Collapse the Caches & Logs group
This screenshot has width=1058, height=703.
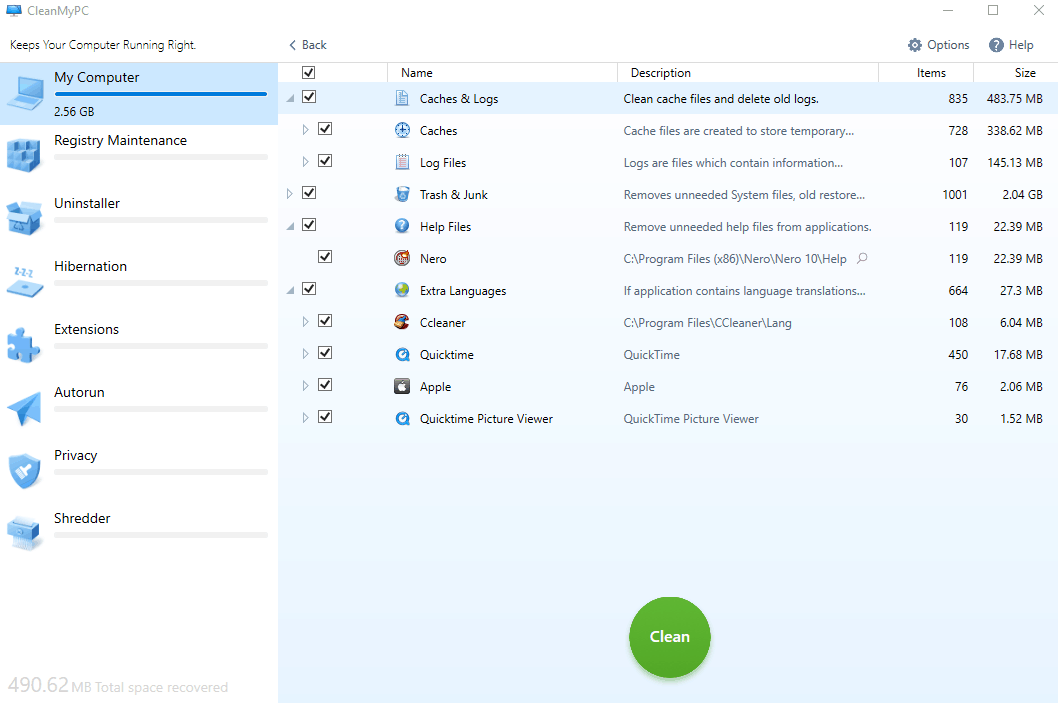290,99
